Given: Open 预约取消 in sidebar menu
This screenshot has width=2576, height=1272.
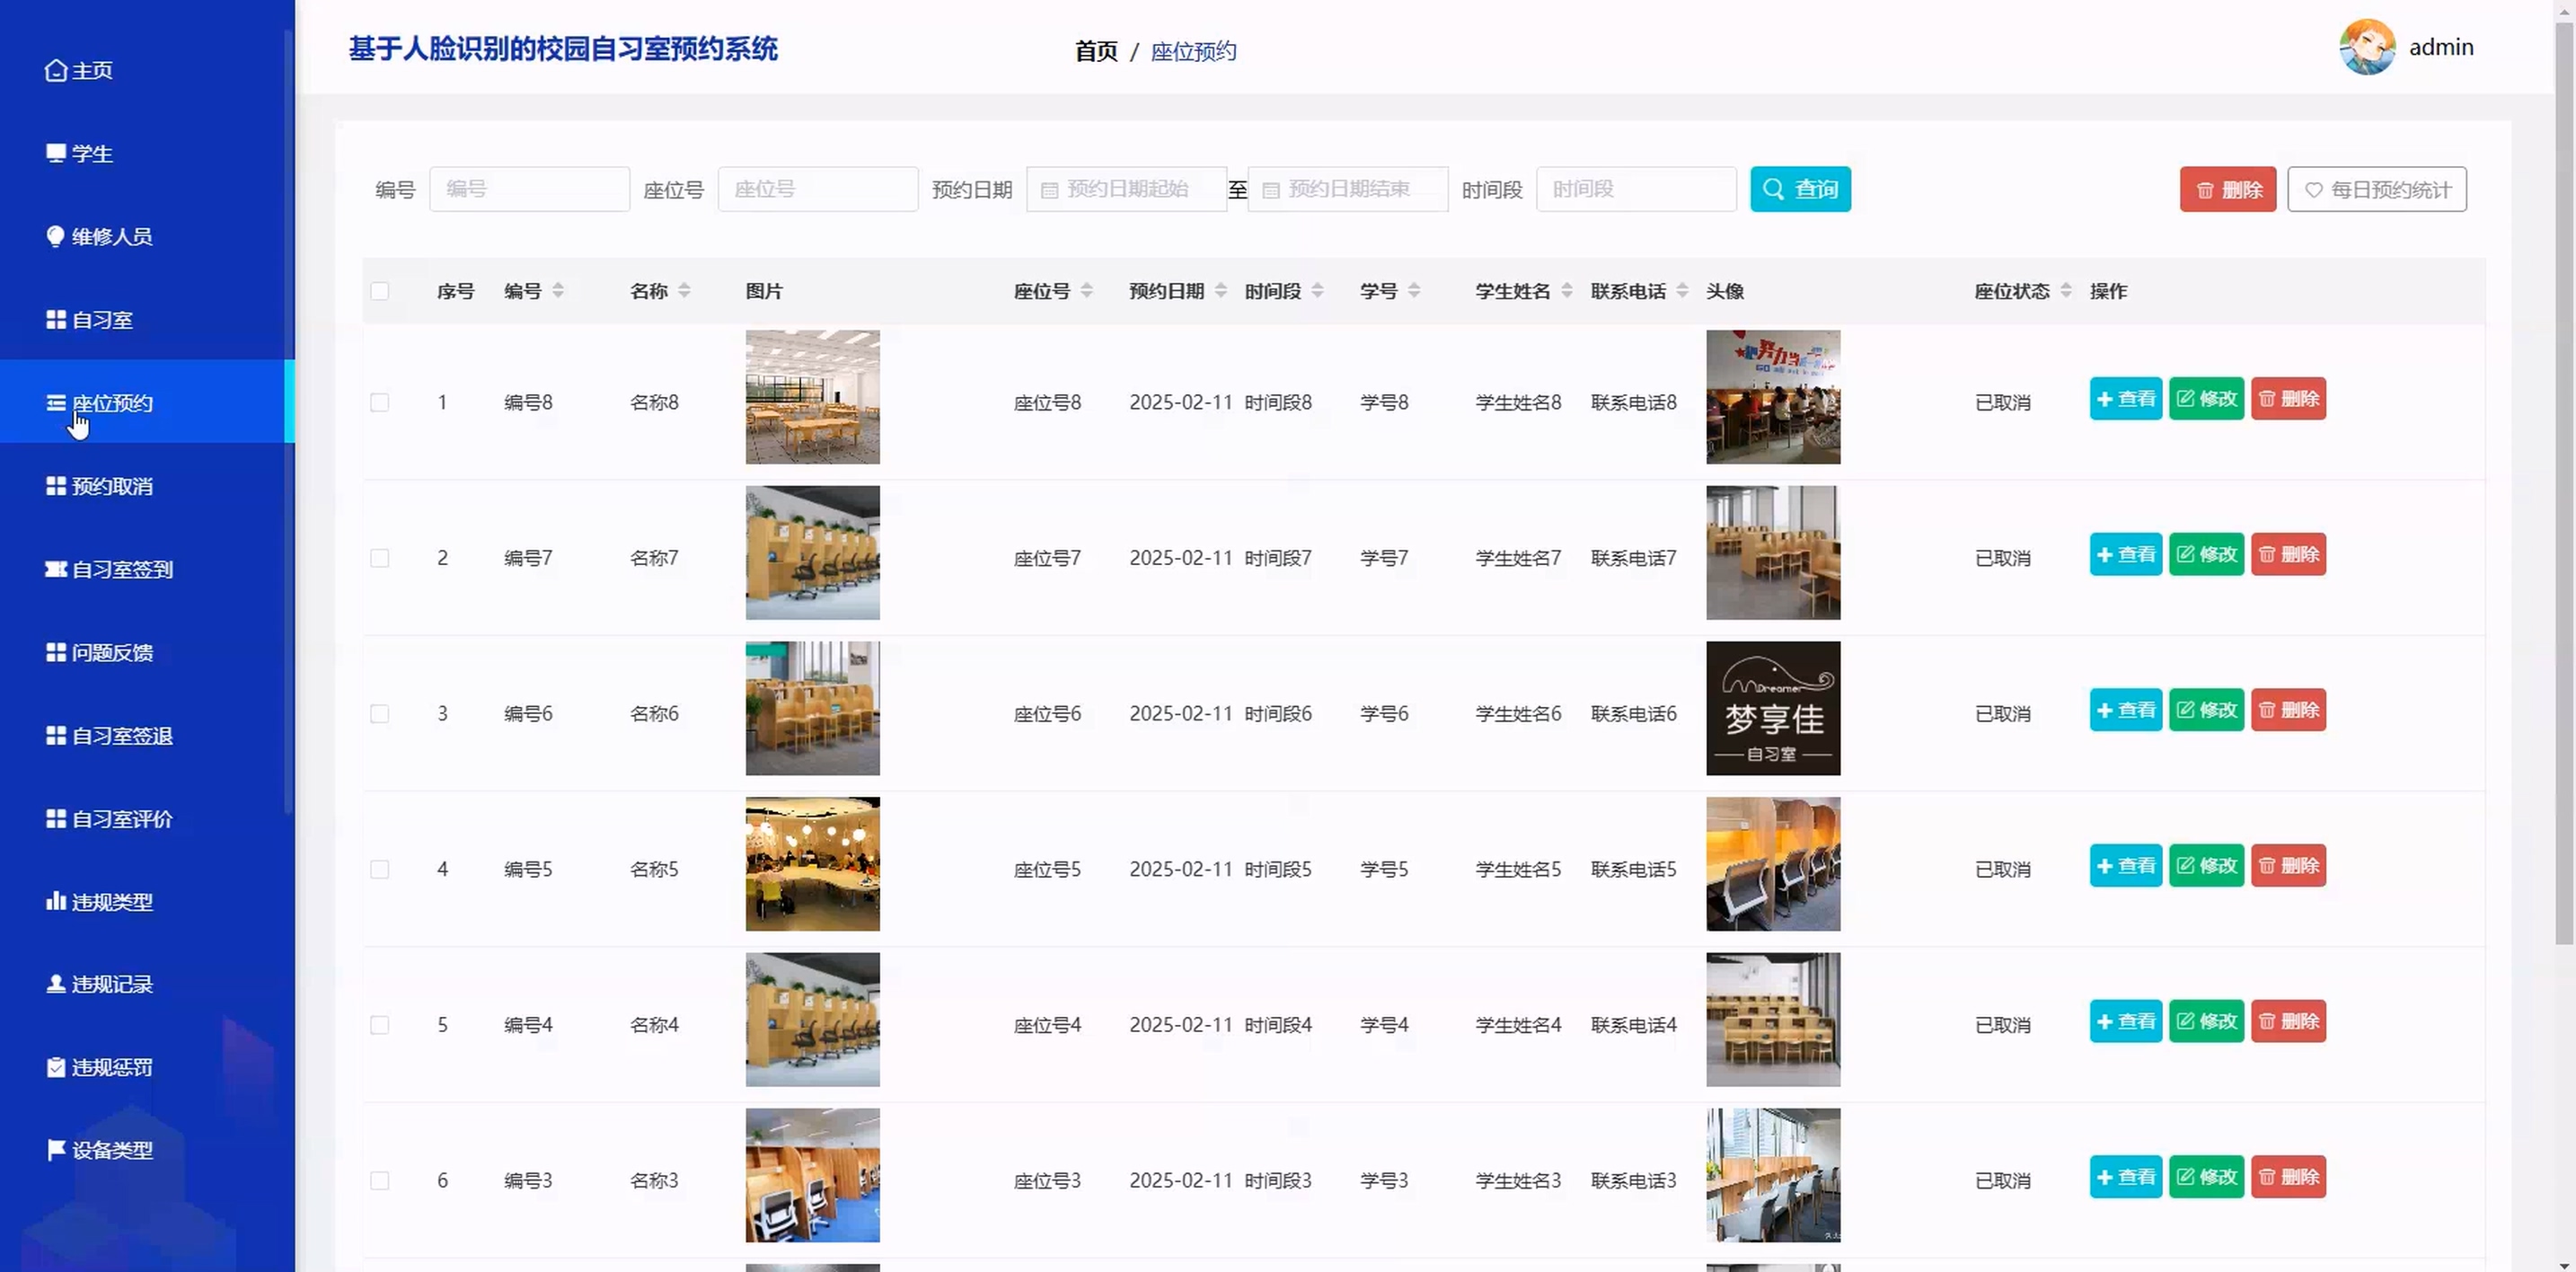Looking at the screenshot, I should pos(112,486).
